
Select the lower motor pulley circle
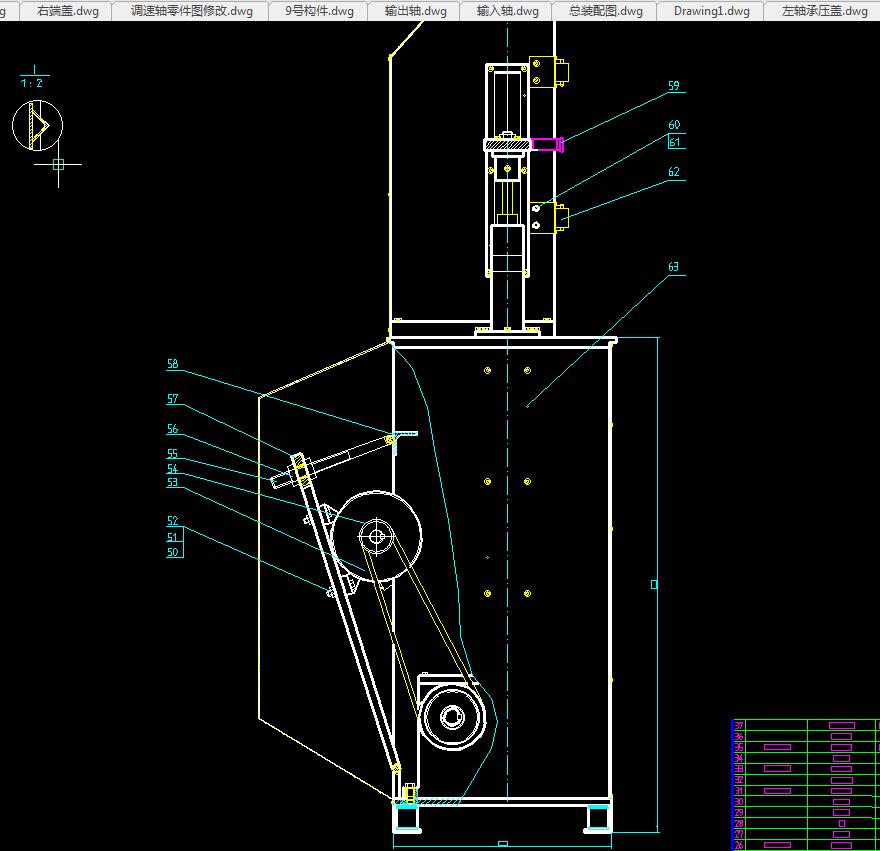point(452,717)
